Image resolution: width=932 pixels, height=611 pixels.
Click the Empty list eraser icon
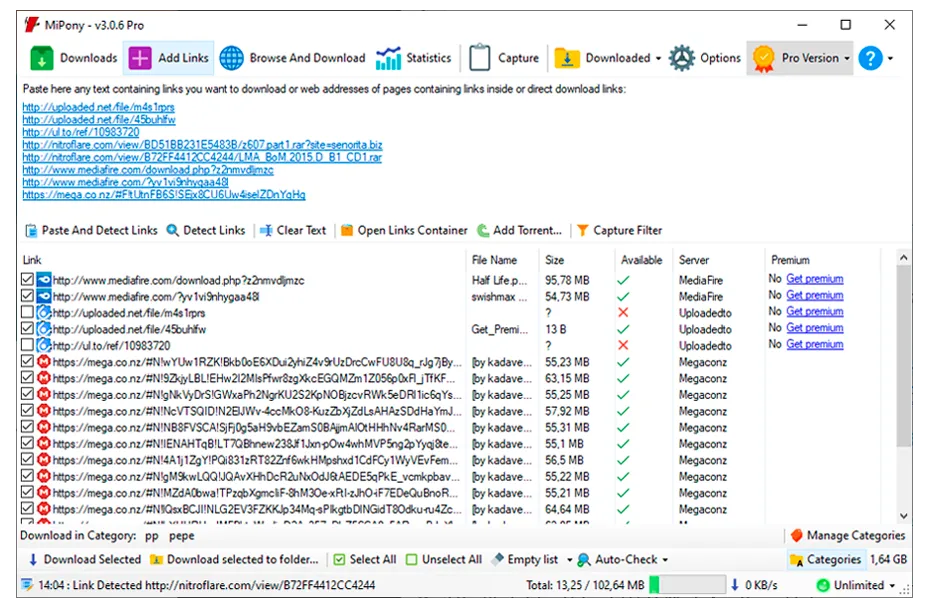(498, 559)
